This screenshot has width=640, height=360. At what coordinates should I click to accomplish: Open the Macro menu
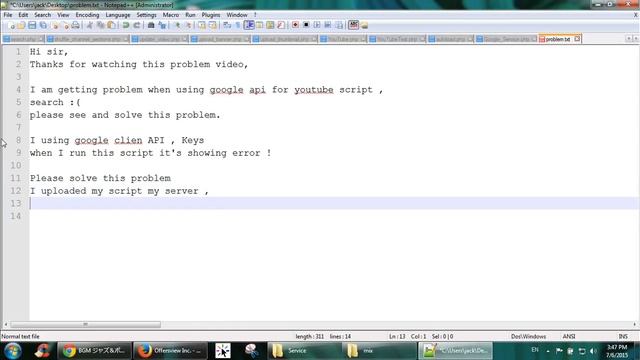click(x=171, y=15)
